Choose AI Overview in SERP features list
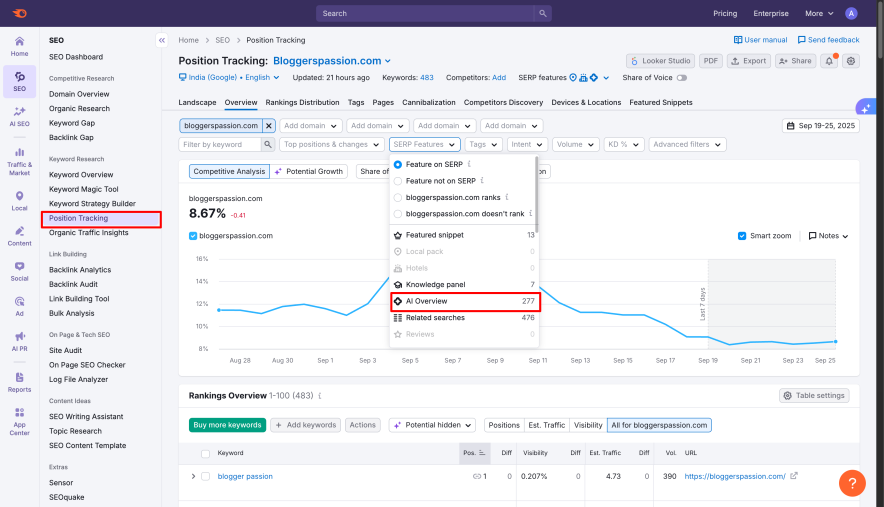884x507 pixels. tap(465, 301)
